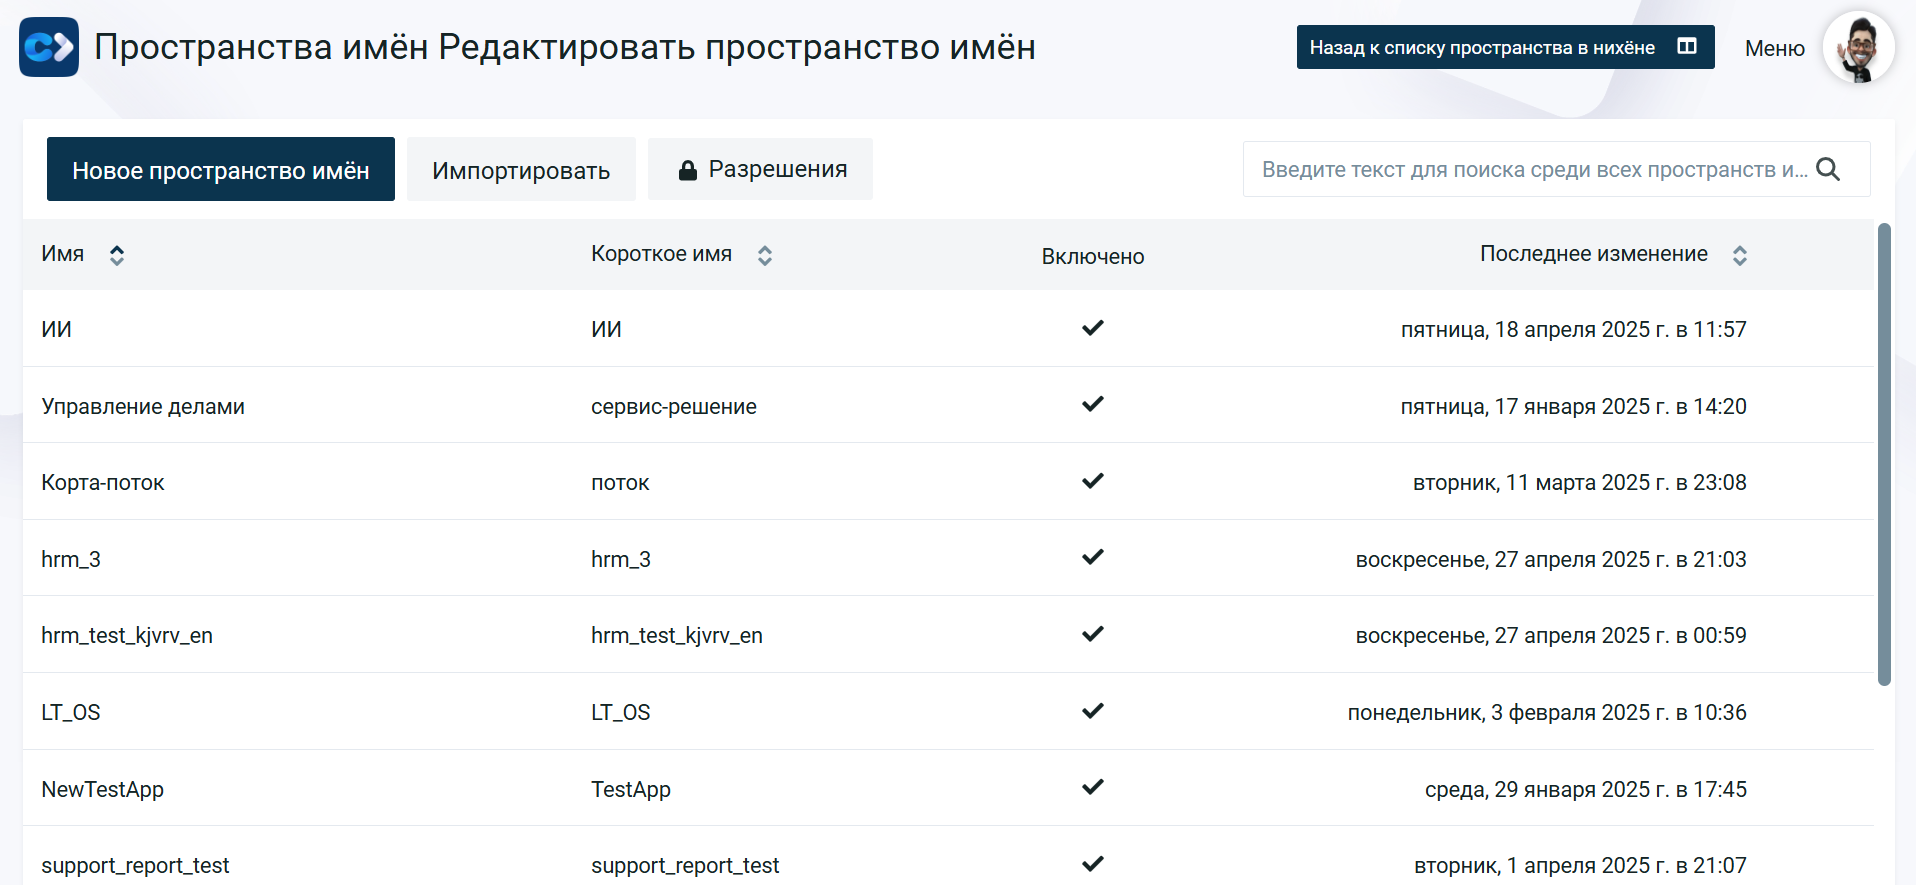This screenshot has height=885, width=1916.
Task: Click the blue app logo icon
Action: pyautogui.click(x=49, y=47)
